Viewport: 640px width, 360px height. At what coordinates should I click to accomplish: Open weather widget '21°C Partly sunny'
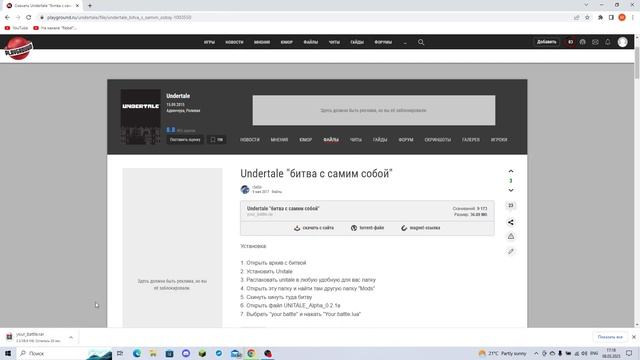pyautogui.click(x=503, y=353)
